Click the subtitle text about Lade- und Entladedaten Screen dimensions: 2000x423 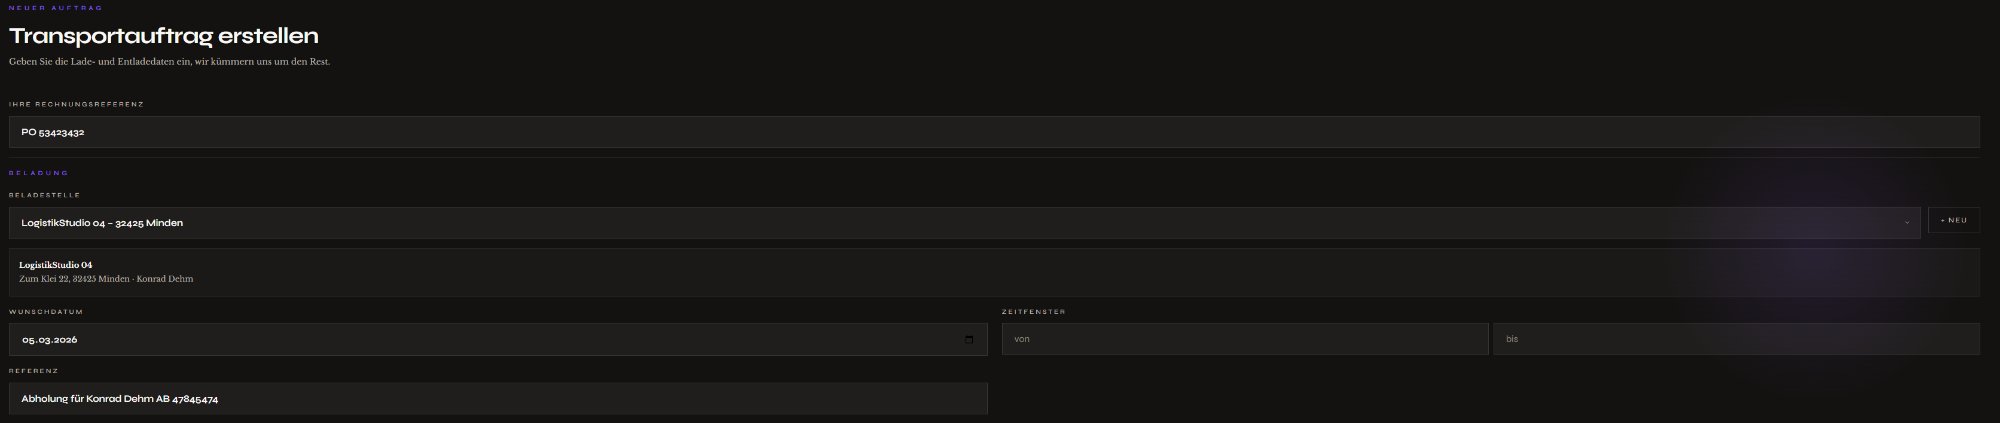point(169,62)
